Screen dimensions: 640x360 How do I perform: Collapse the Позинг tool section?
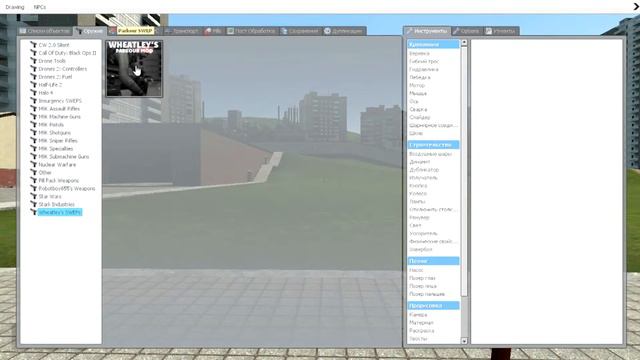click(433, 261)
